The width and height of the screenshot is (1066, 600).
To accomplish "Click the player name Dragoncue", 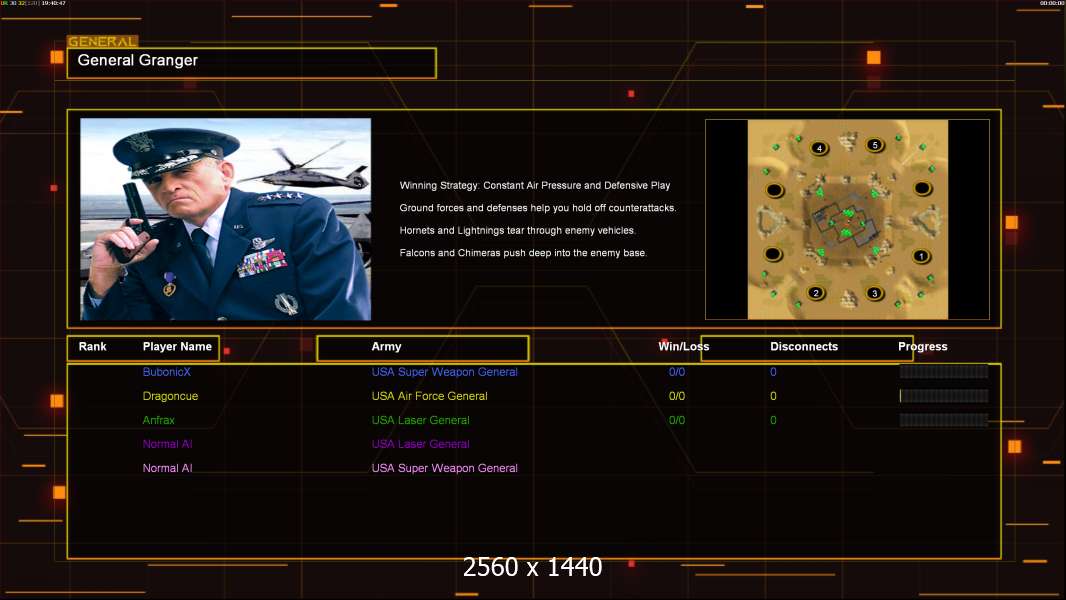I will coord(170,396).
